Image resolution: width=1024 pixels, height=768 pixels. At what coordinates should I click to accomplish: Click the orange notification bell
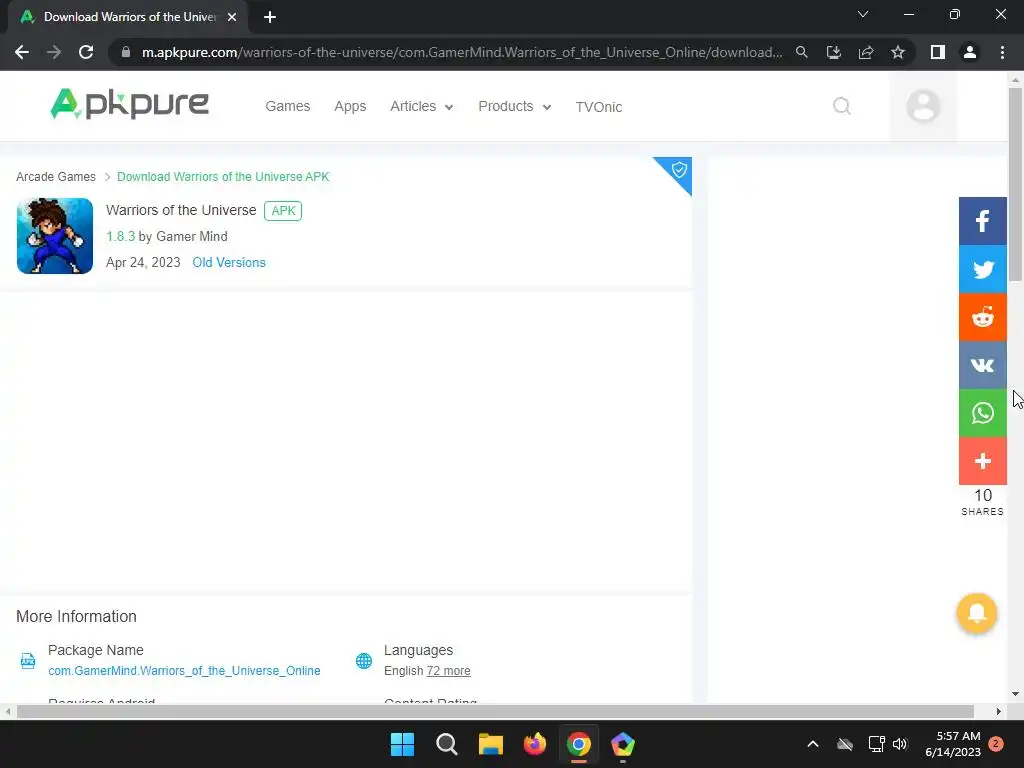click(976, 613)
